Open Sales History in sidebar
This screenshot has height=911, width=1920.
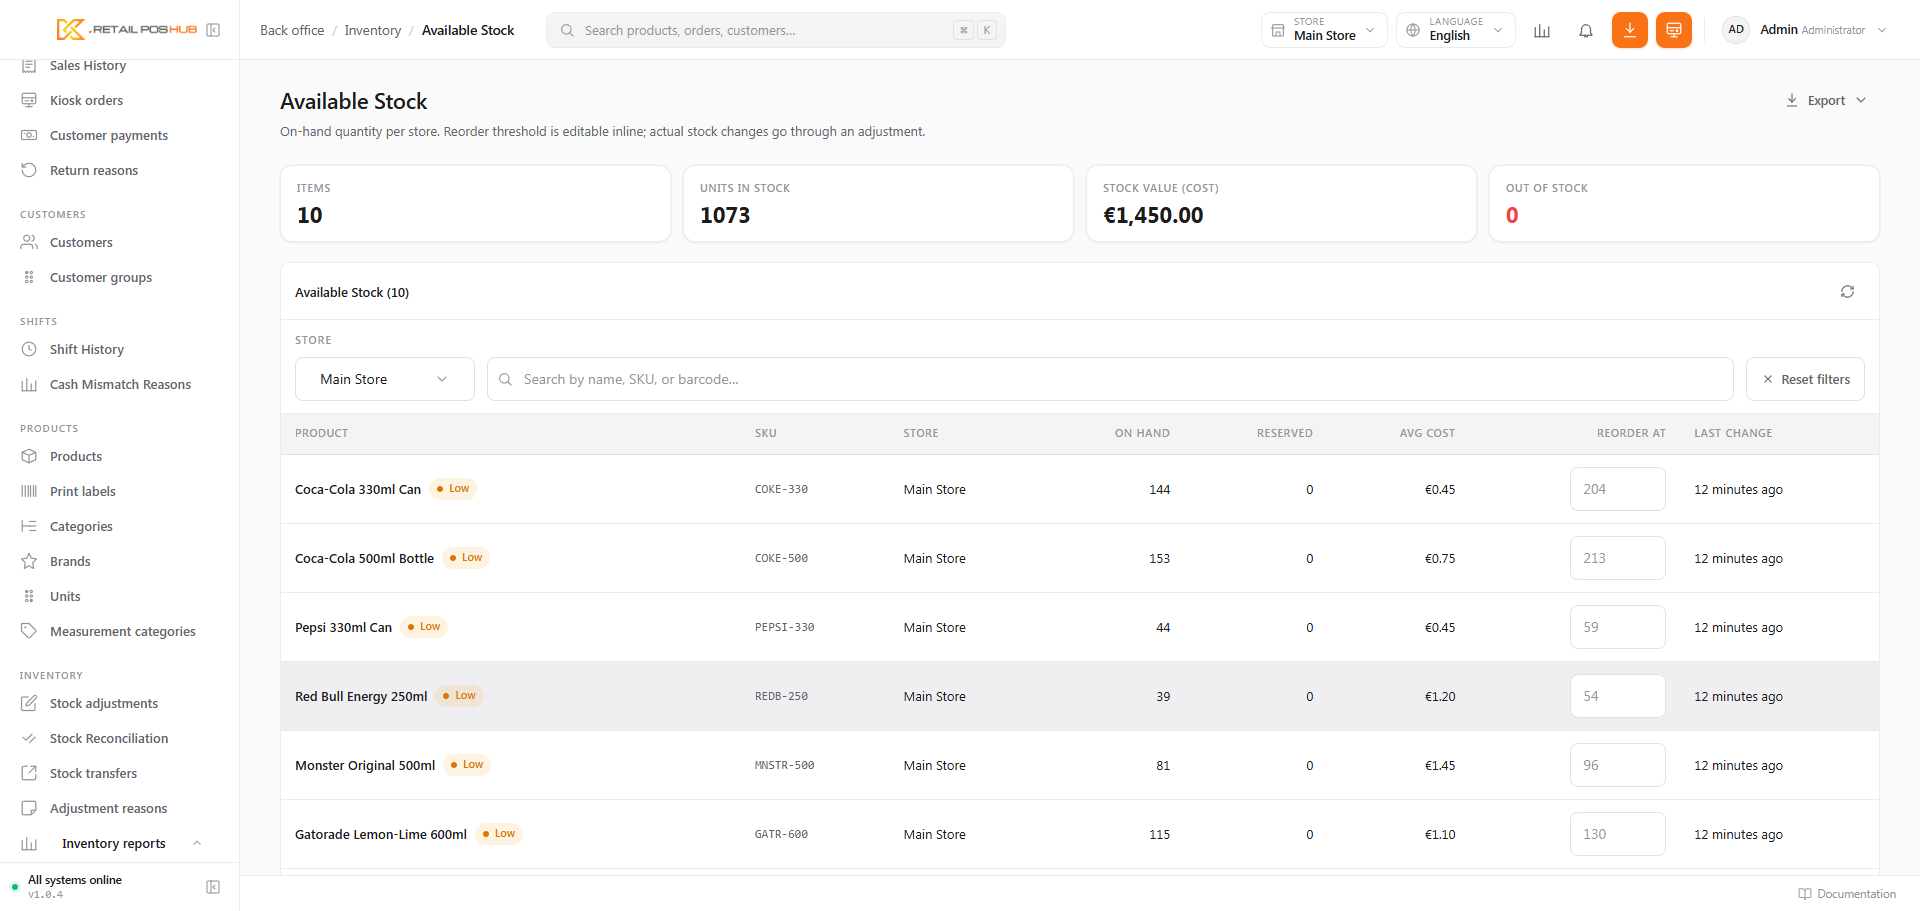(88, 66)
